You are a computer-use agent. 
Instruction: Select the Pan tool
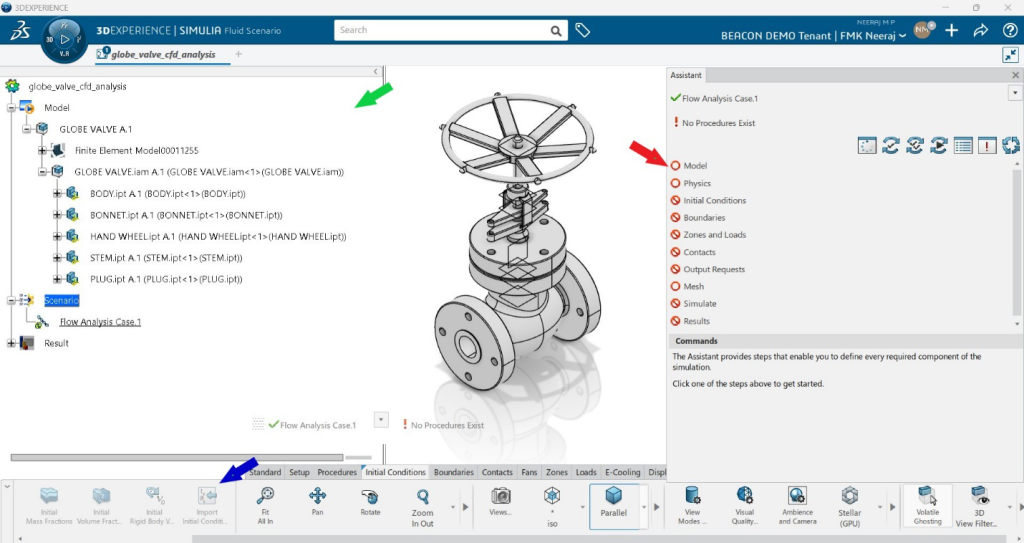point(317,502)
